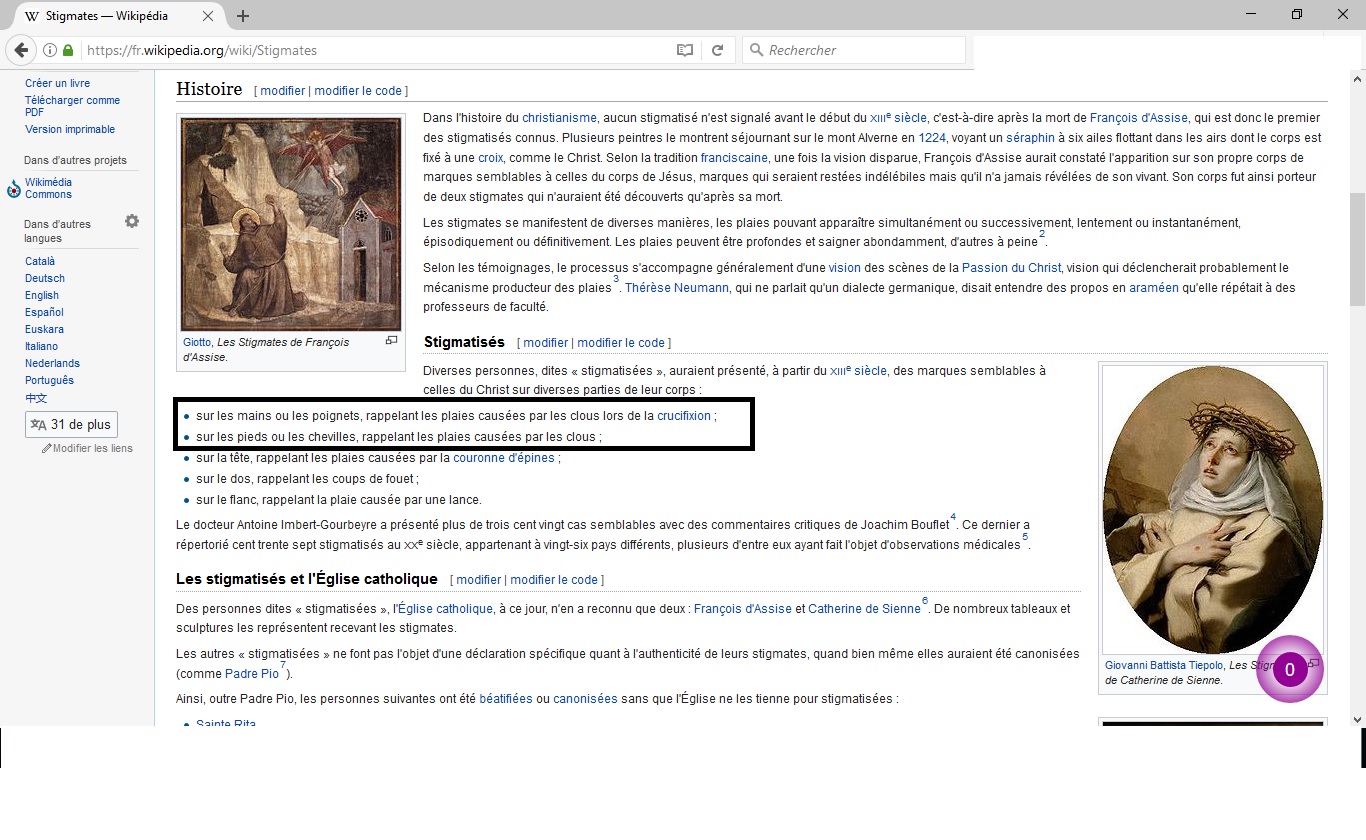Open the Padre Pio link
The image size is (1366, 840).
[x=252, y=674]
